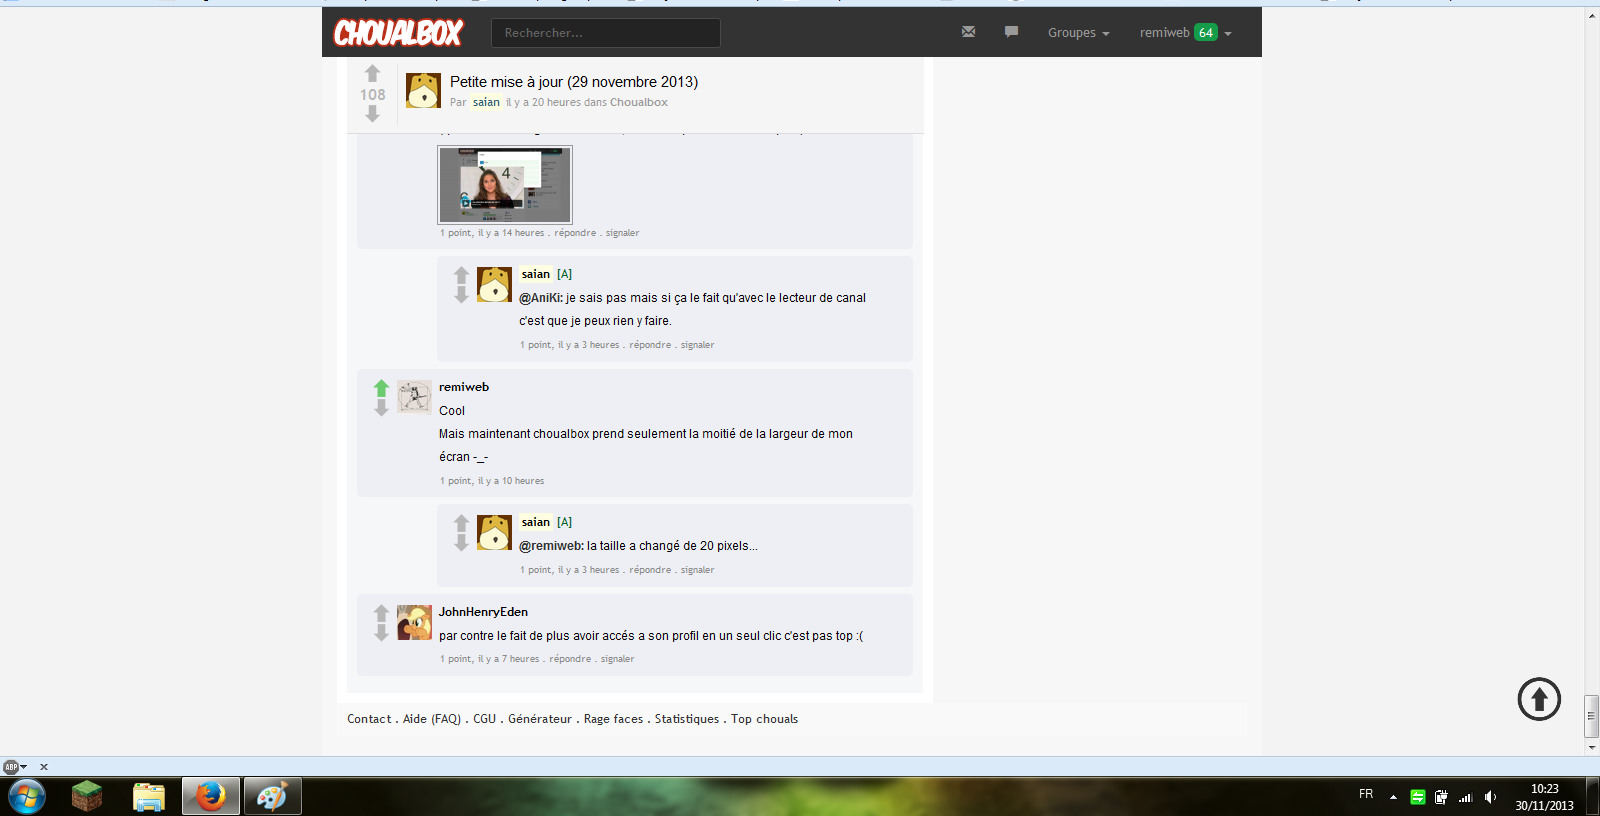
Task: Expand the Groupes dropdown
Action: pos(1078,33)
